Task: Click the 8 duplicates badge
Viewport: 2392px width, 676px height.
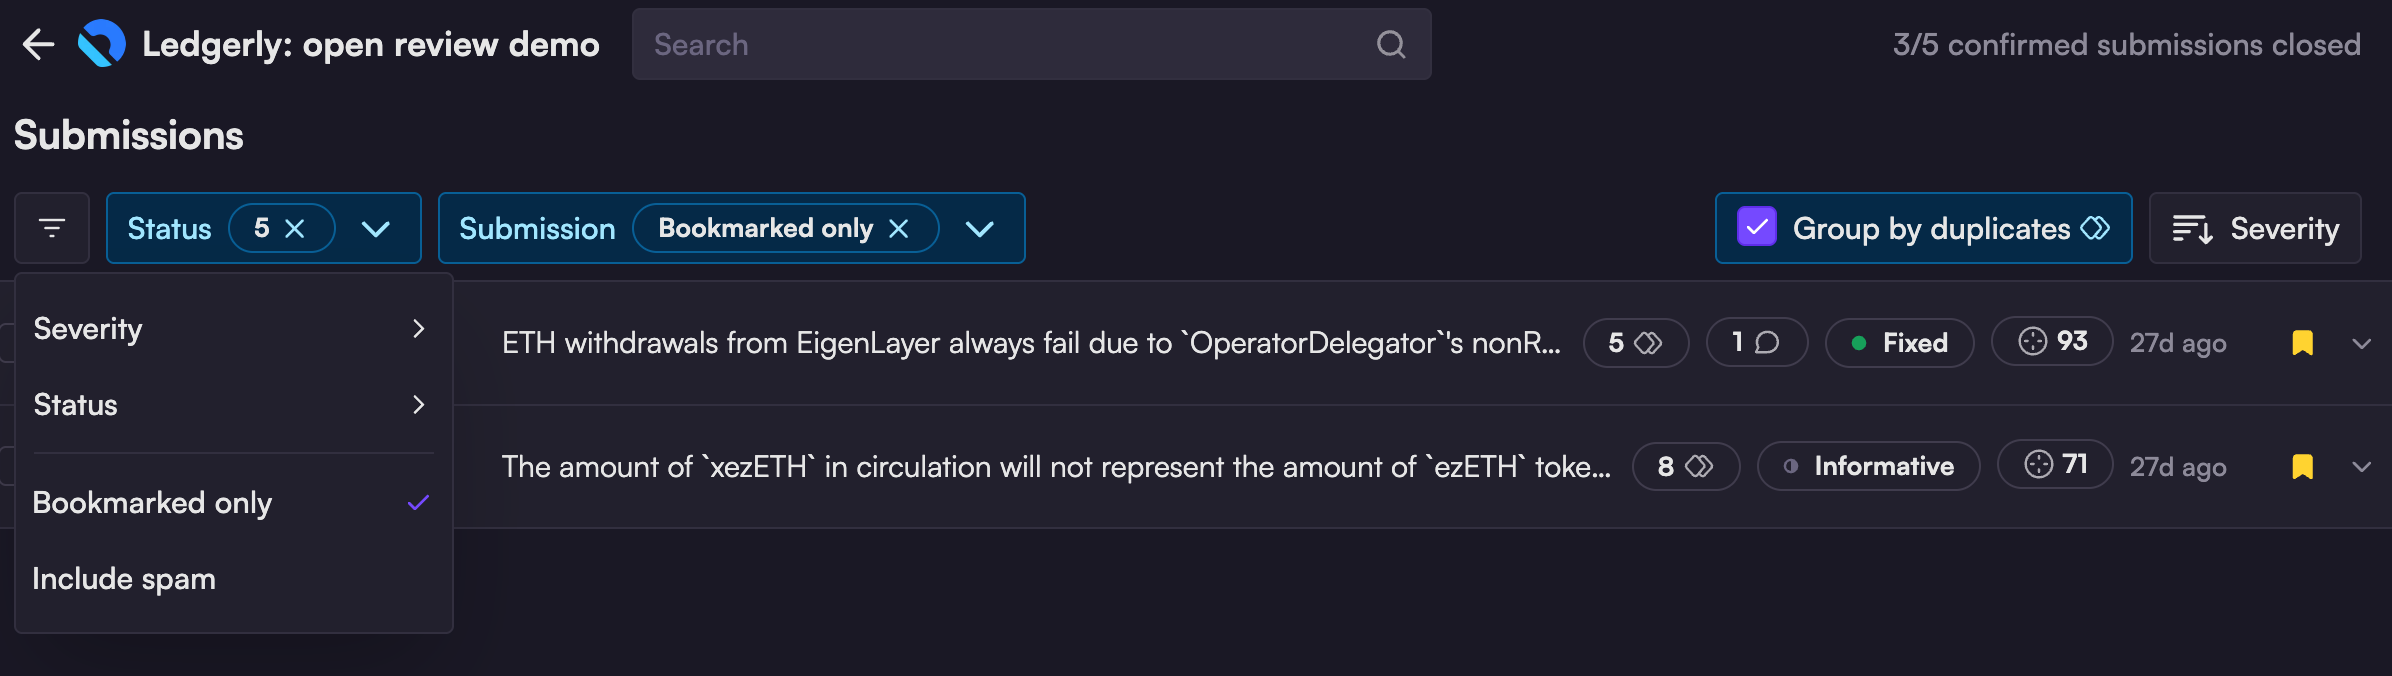Action: pyautogui.click(x=1685, y=466)
